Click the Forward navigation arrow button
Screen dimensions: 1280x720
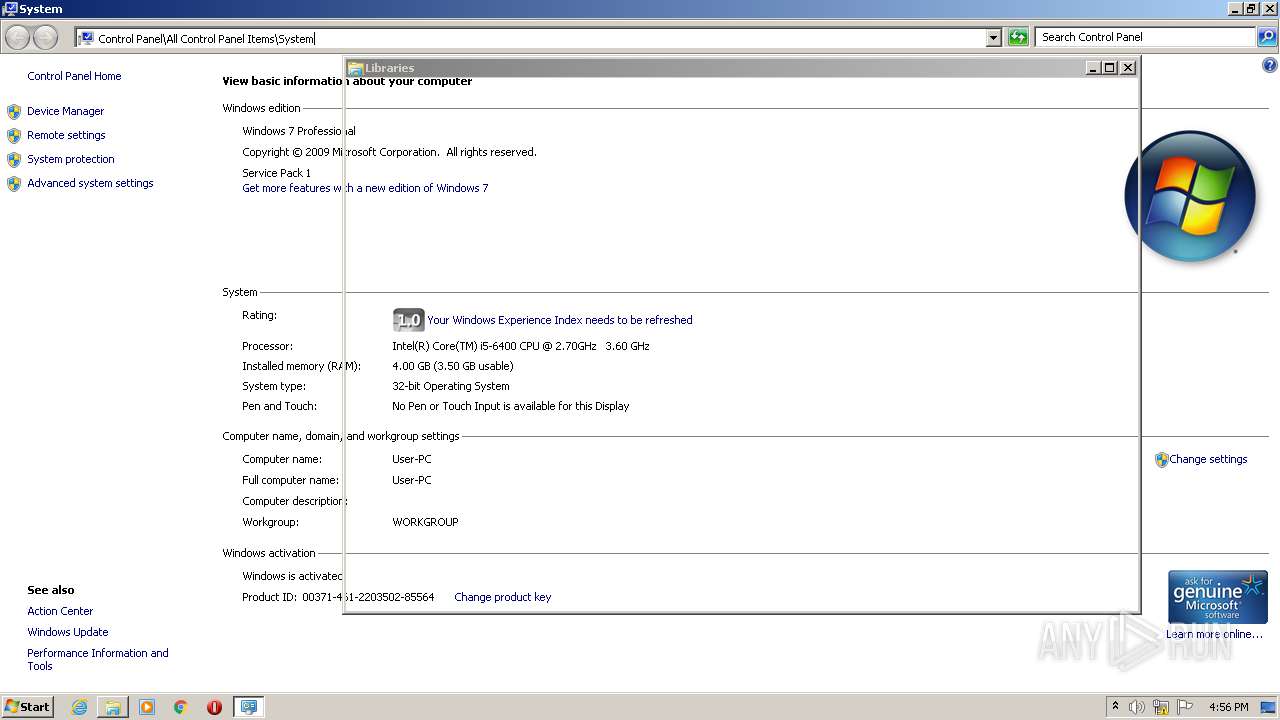(45, 38)
